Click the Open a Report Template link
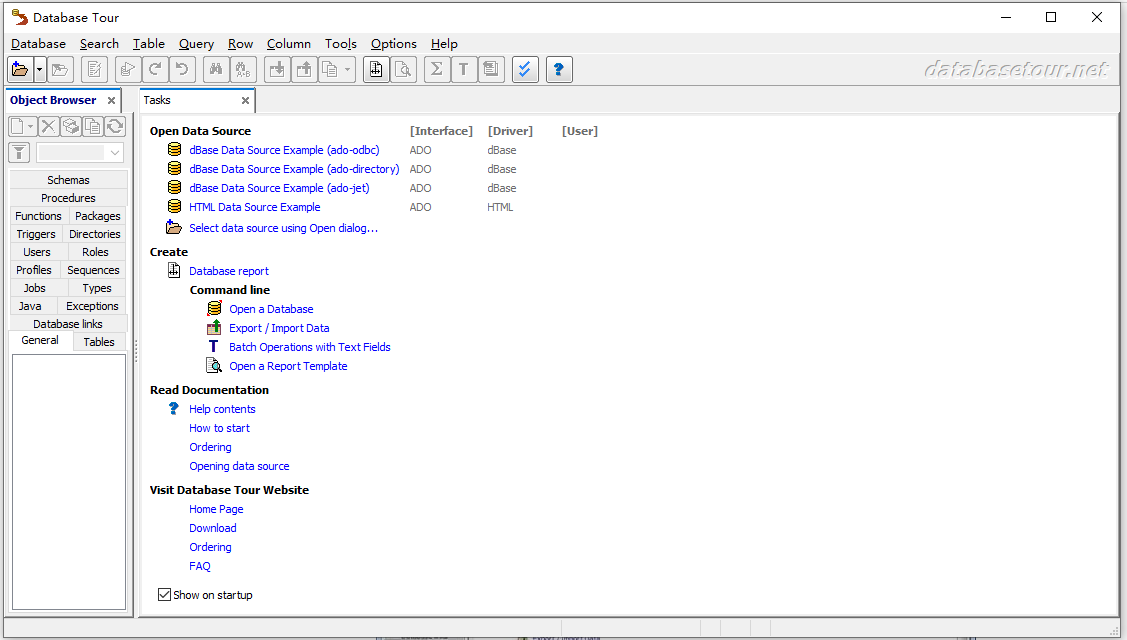This screenshot has height=640, width=1127. click(288, 366)
